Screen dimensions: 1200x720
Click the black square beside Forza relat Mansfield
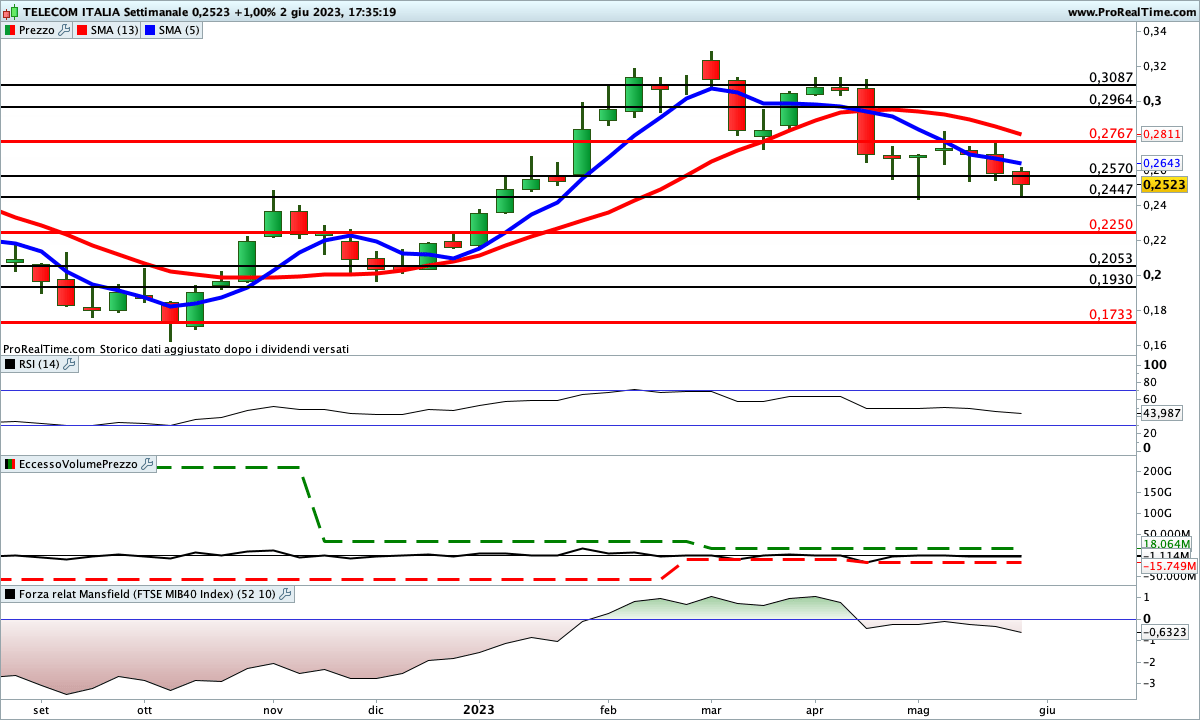[x=10, y=594]
